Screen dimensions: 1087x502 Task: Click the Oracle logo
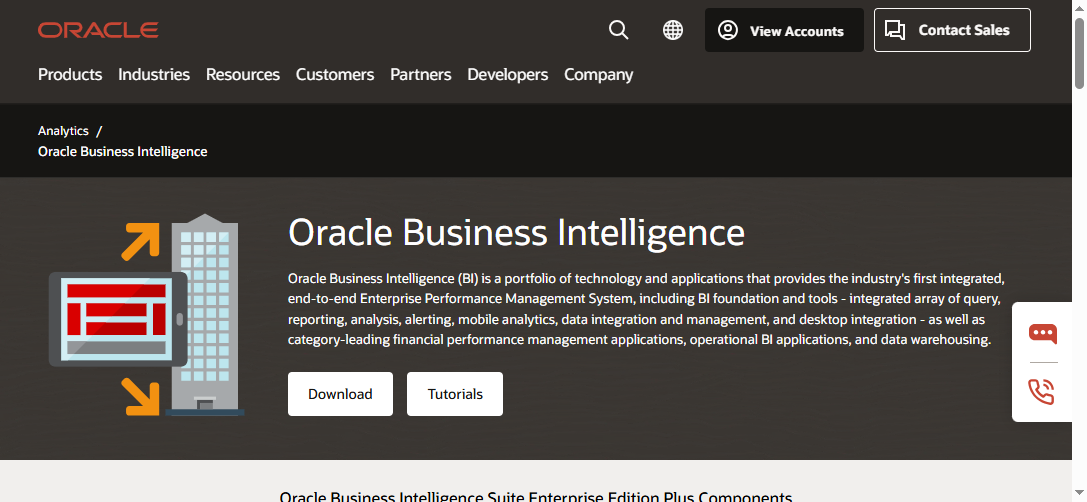coord(98,30)
